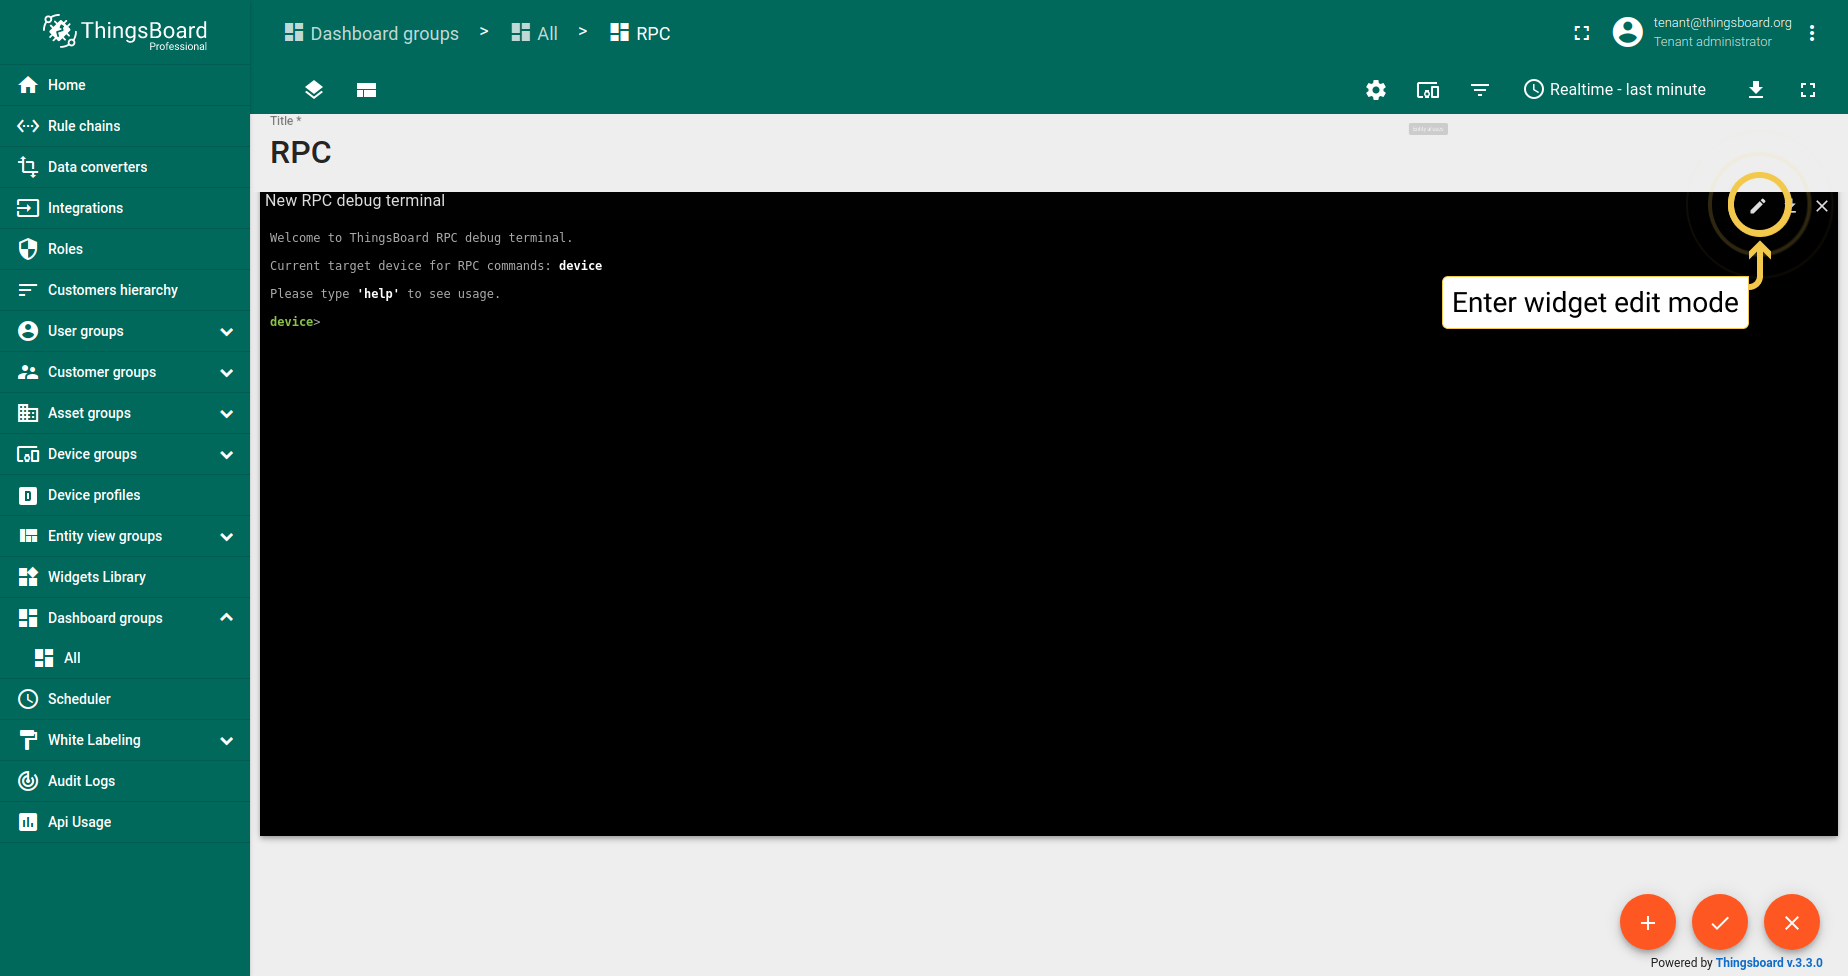Open entity aliases icon in toolbar

1428,90
